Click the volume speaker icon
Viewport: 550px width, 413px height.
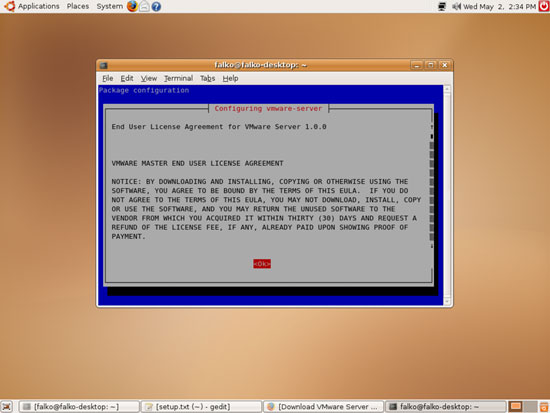456,6
